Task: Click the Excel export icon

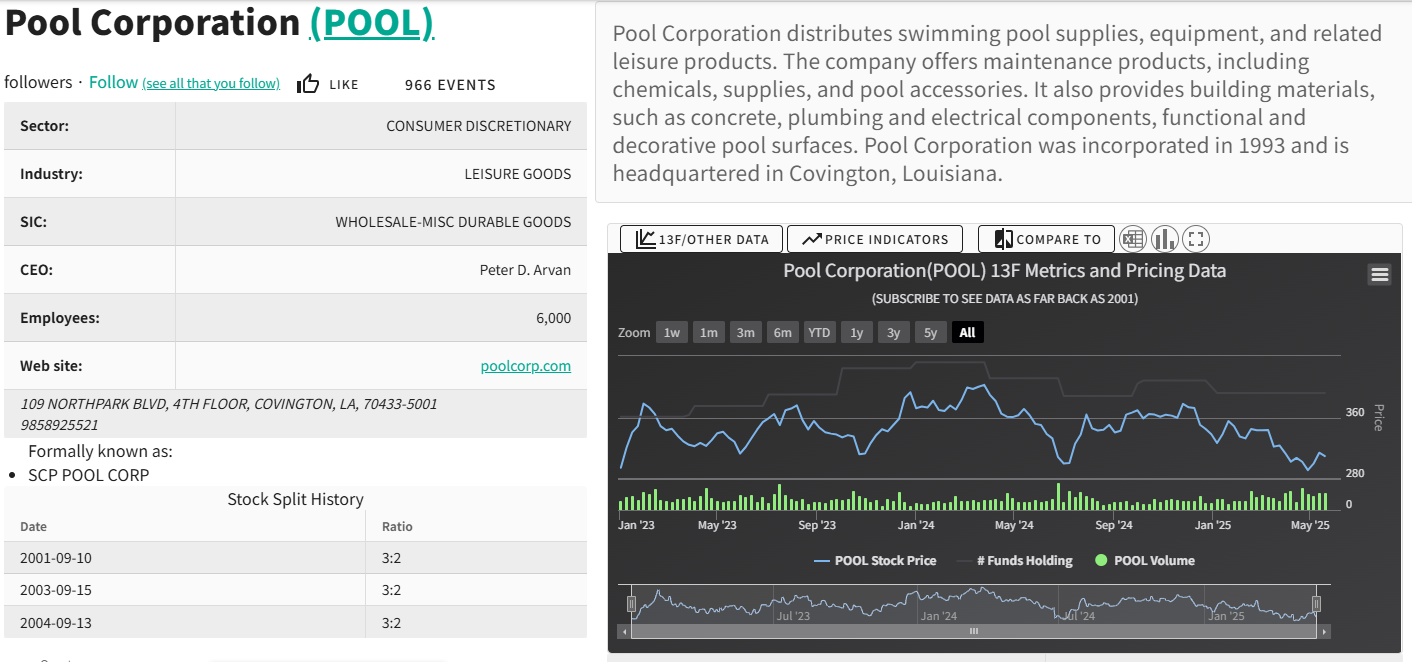Action: pyautogui.click(x=1132, y=239)
